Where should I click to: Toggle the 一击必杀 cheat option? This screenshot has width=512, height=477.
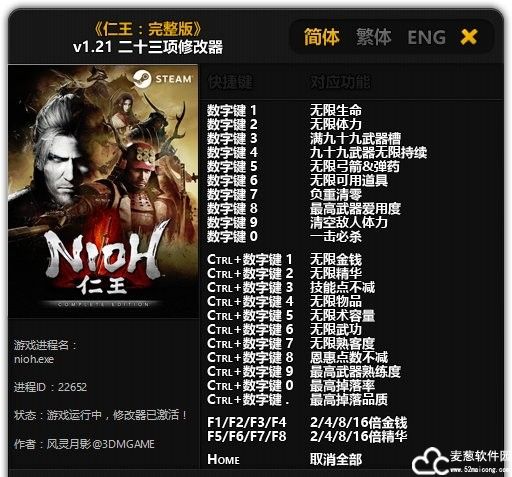click(x=336, y=236)
